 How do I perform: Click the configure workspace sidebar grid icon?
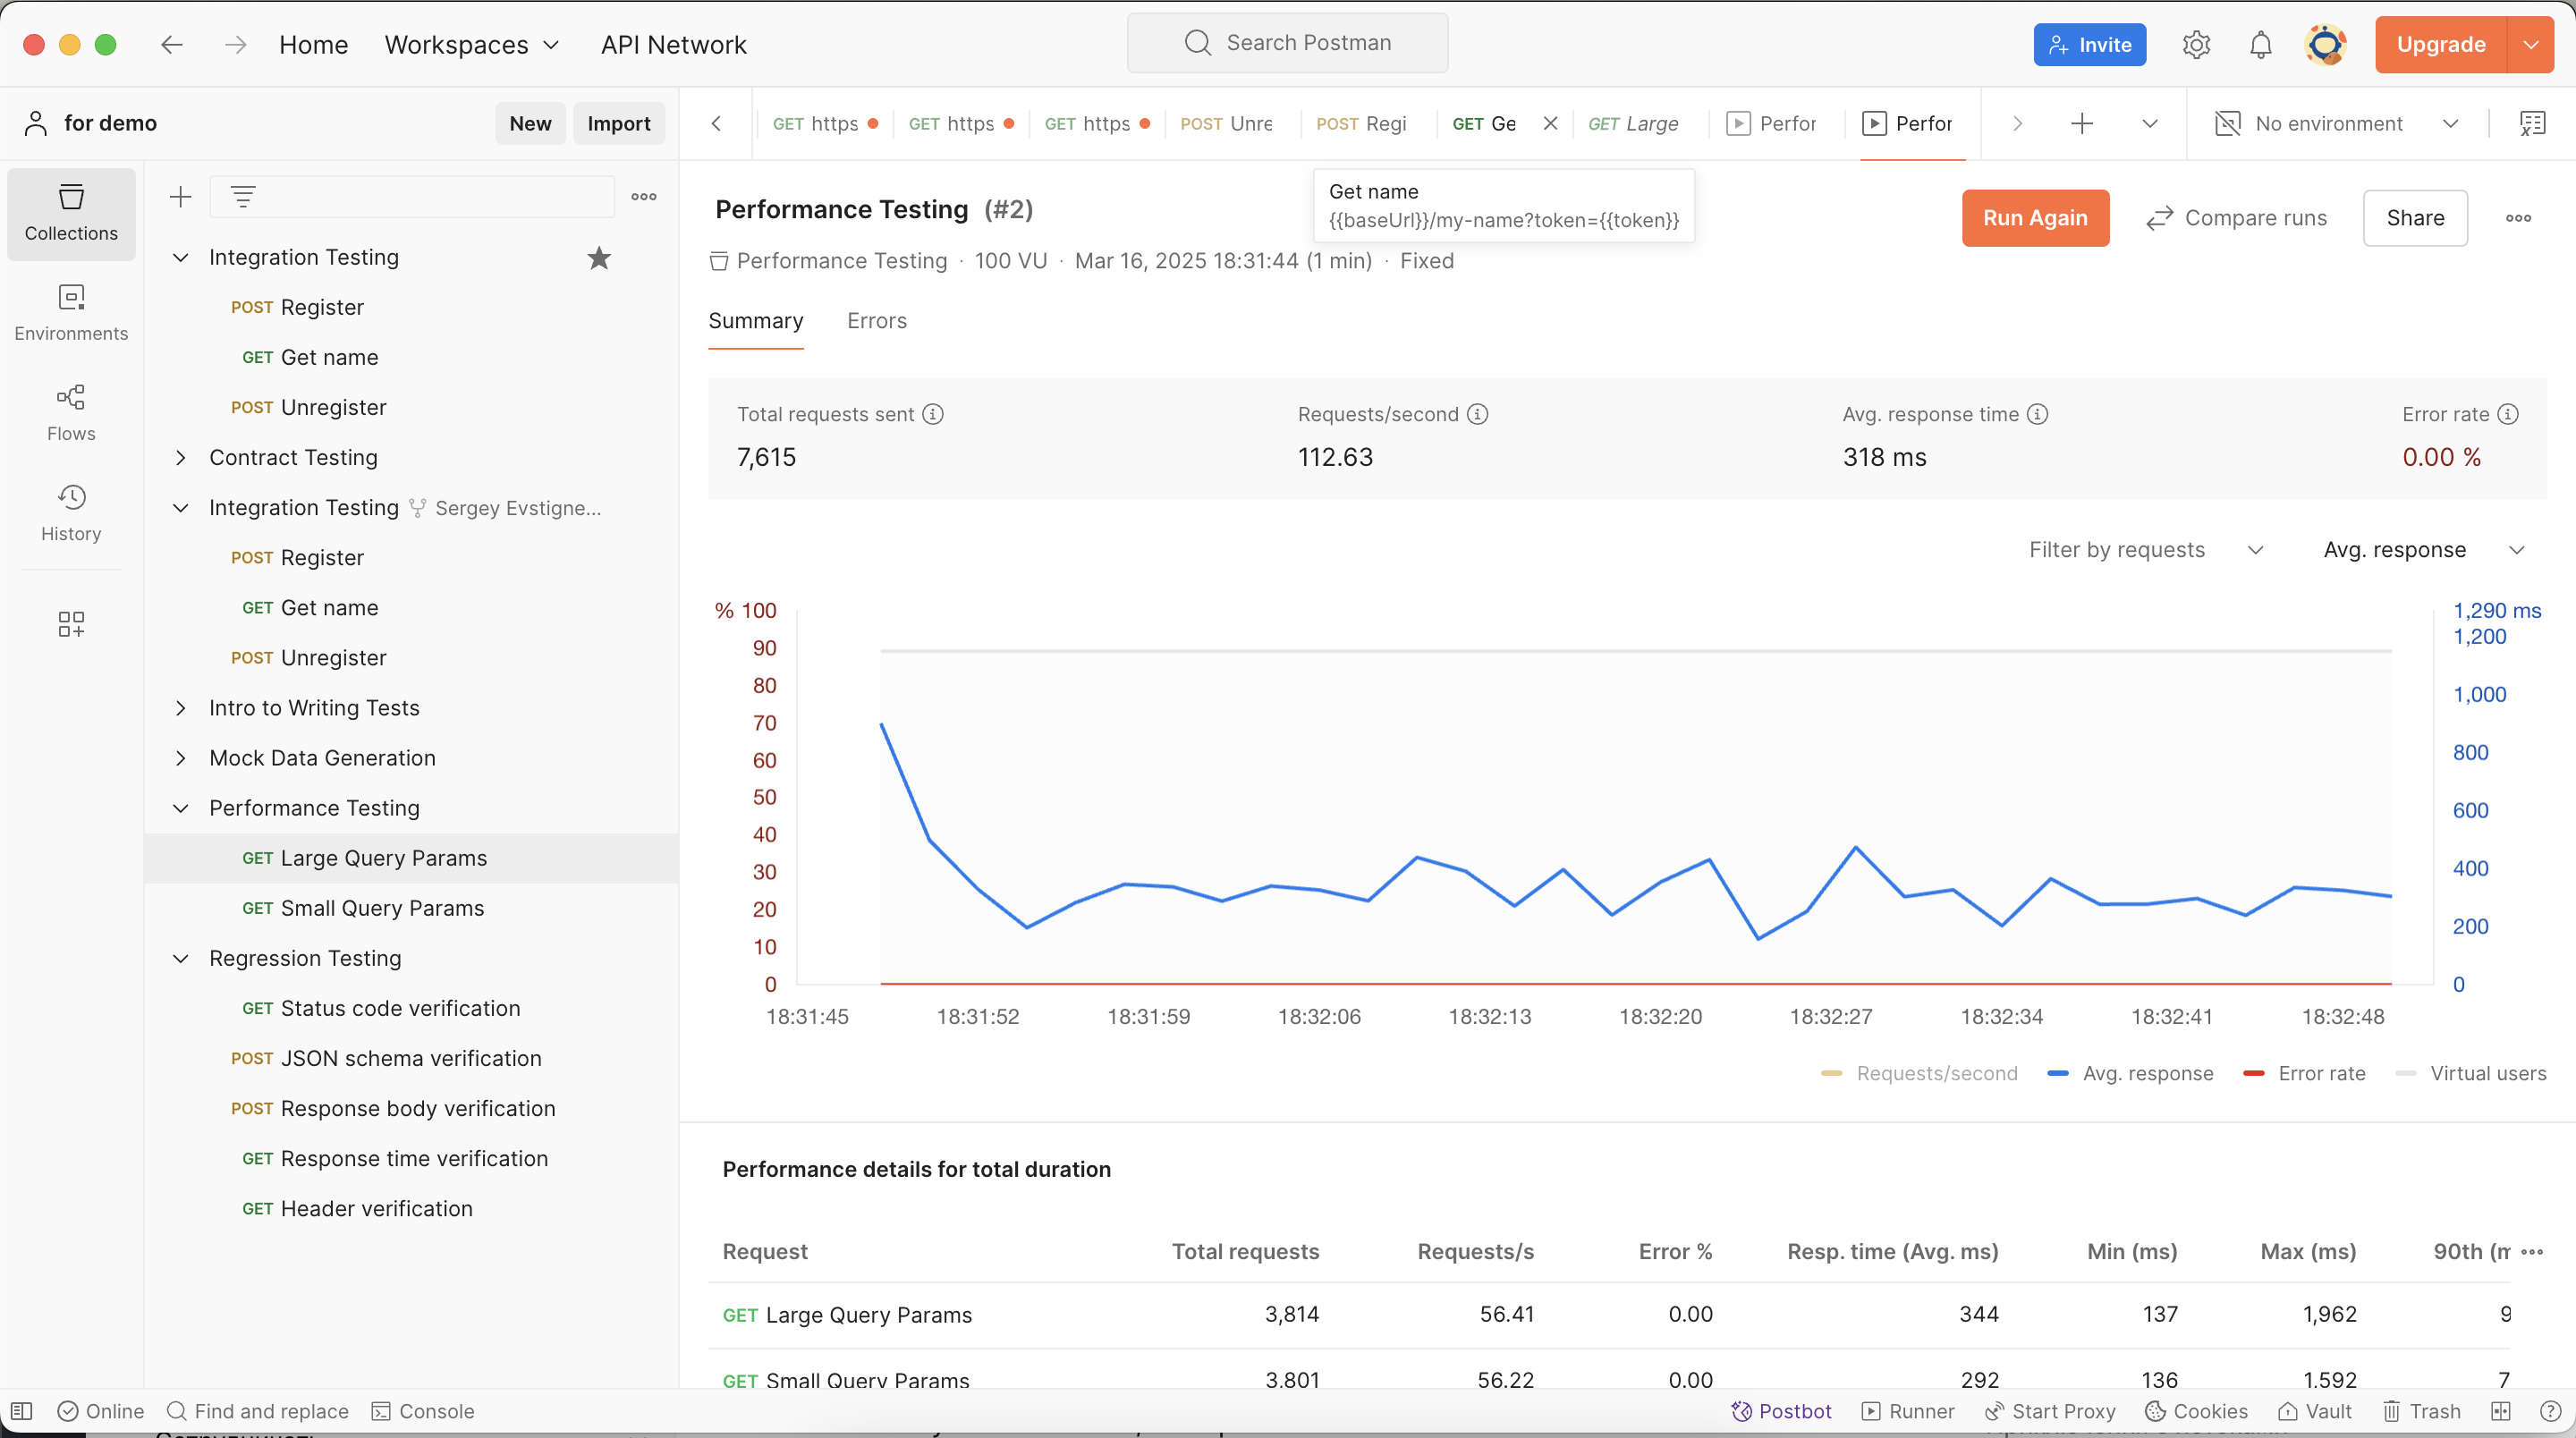tap(71, 624)
